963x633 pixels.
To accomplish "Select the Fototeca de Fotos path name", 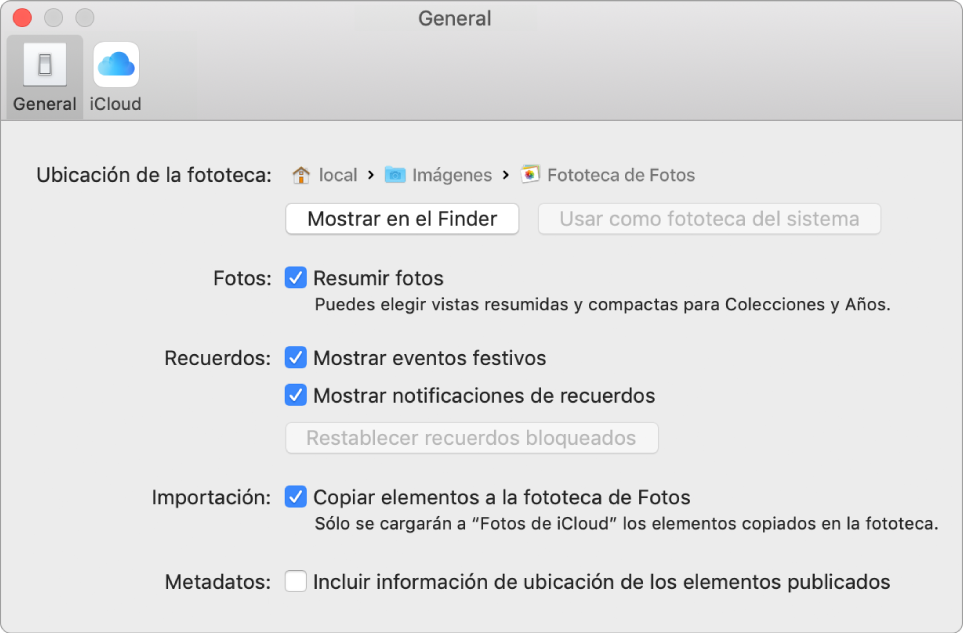I will [x=620, y=176].
